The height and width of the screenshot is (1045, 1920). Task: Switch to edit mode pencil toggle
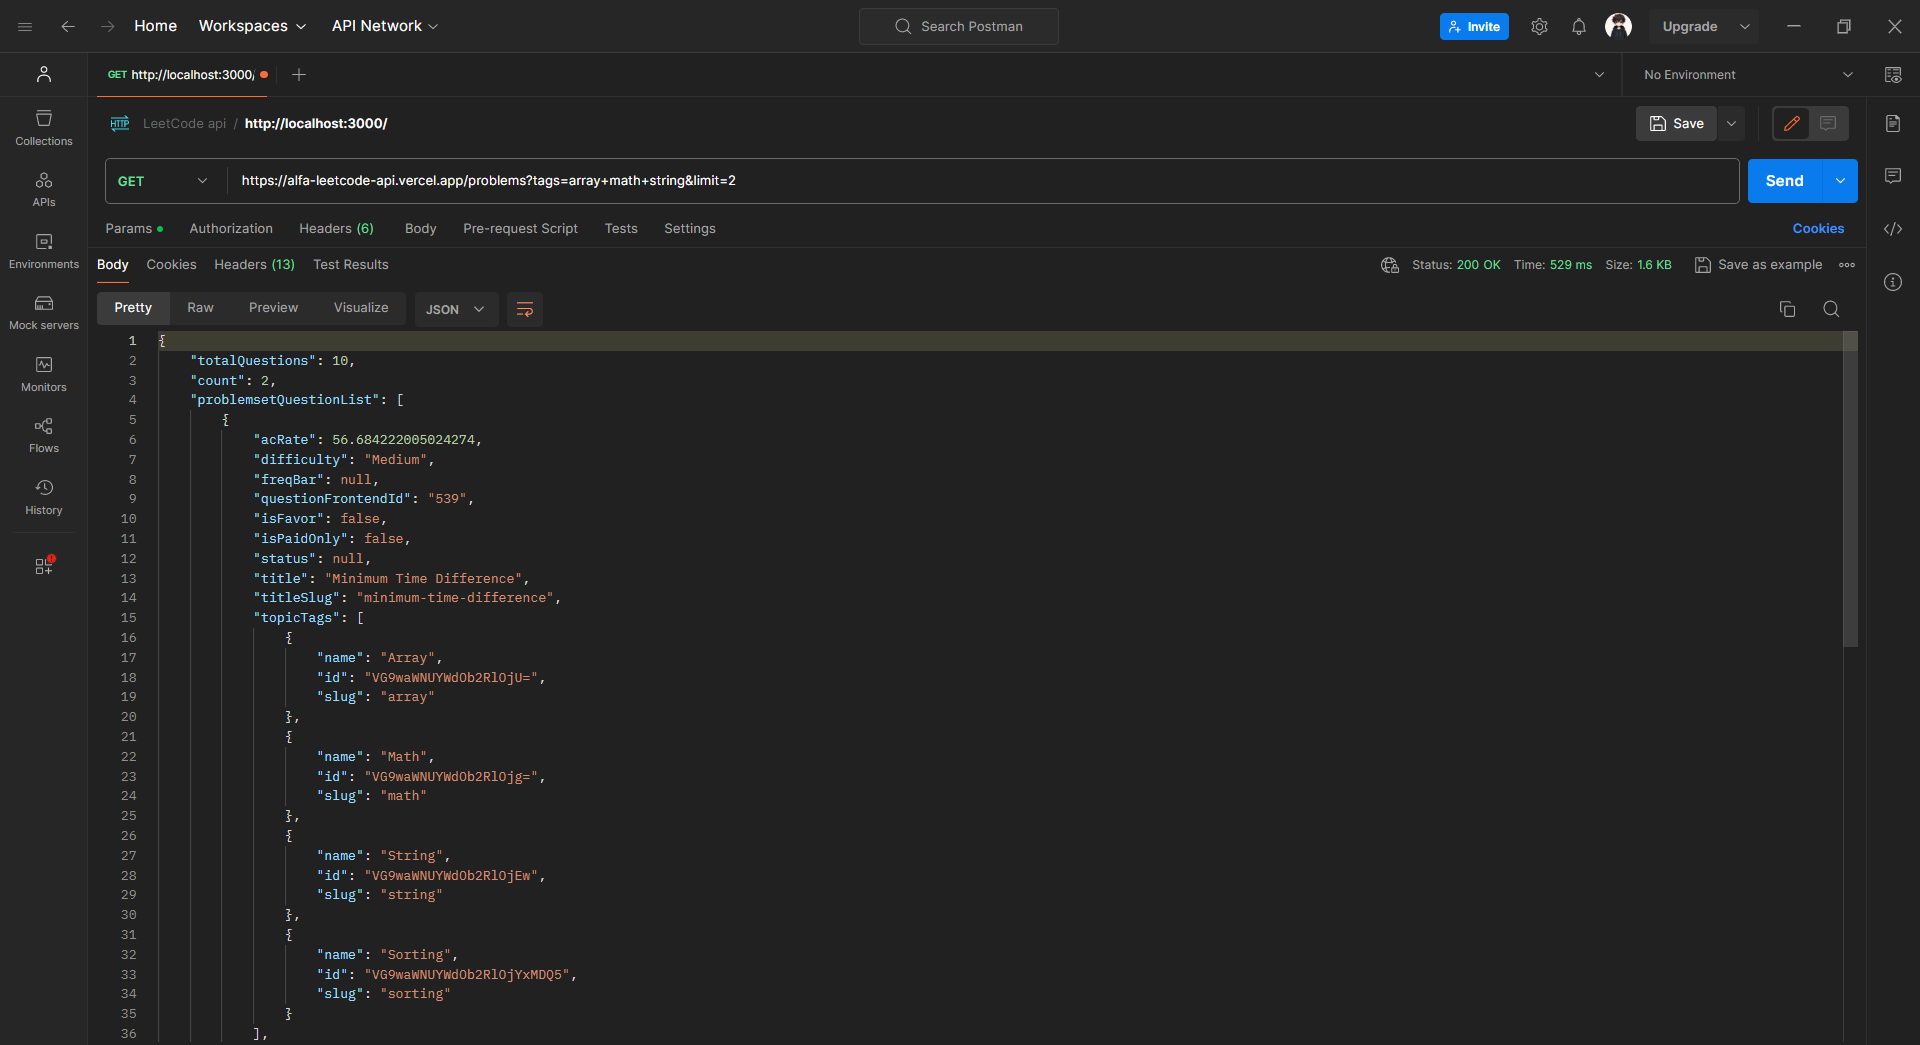(1791, 124)
